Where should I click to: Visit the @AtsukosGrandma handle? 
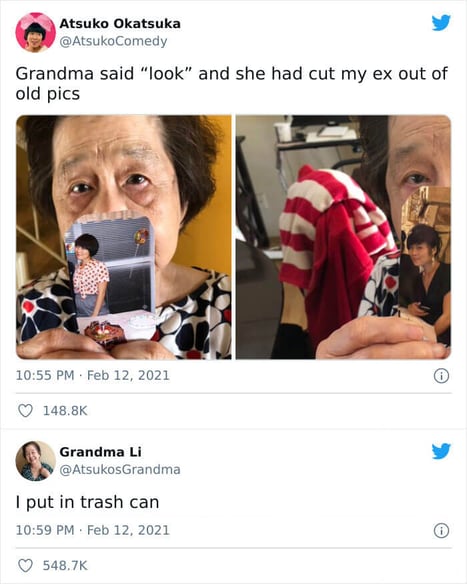click(x=120, y=469)
